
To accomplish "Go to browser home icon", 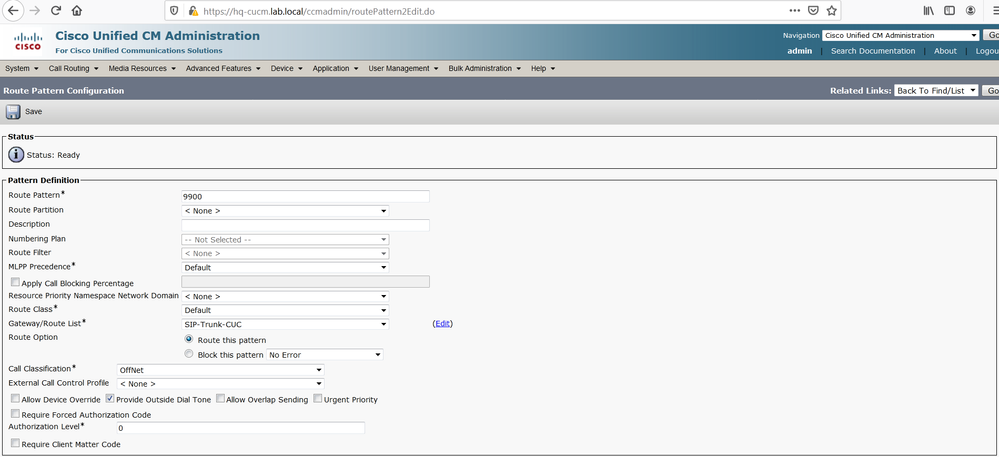I will [x=77, y=11].
